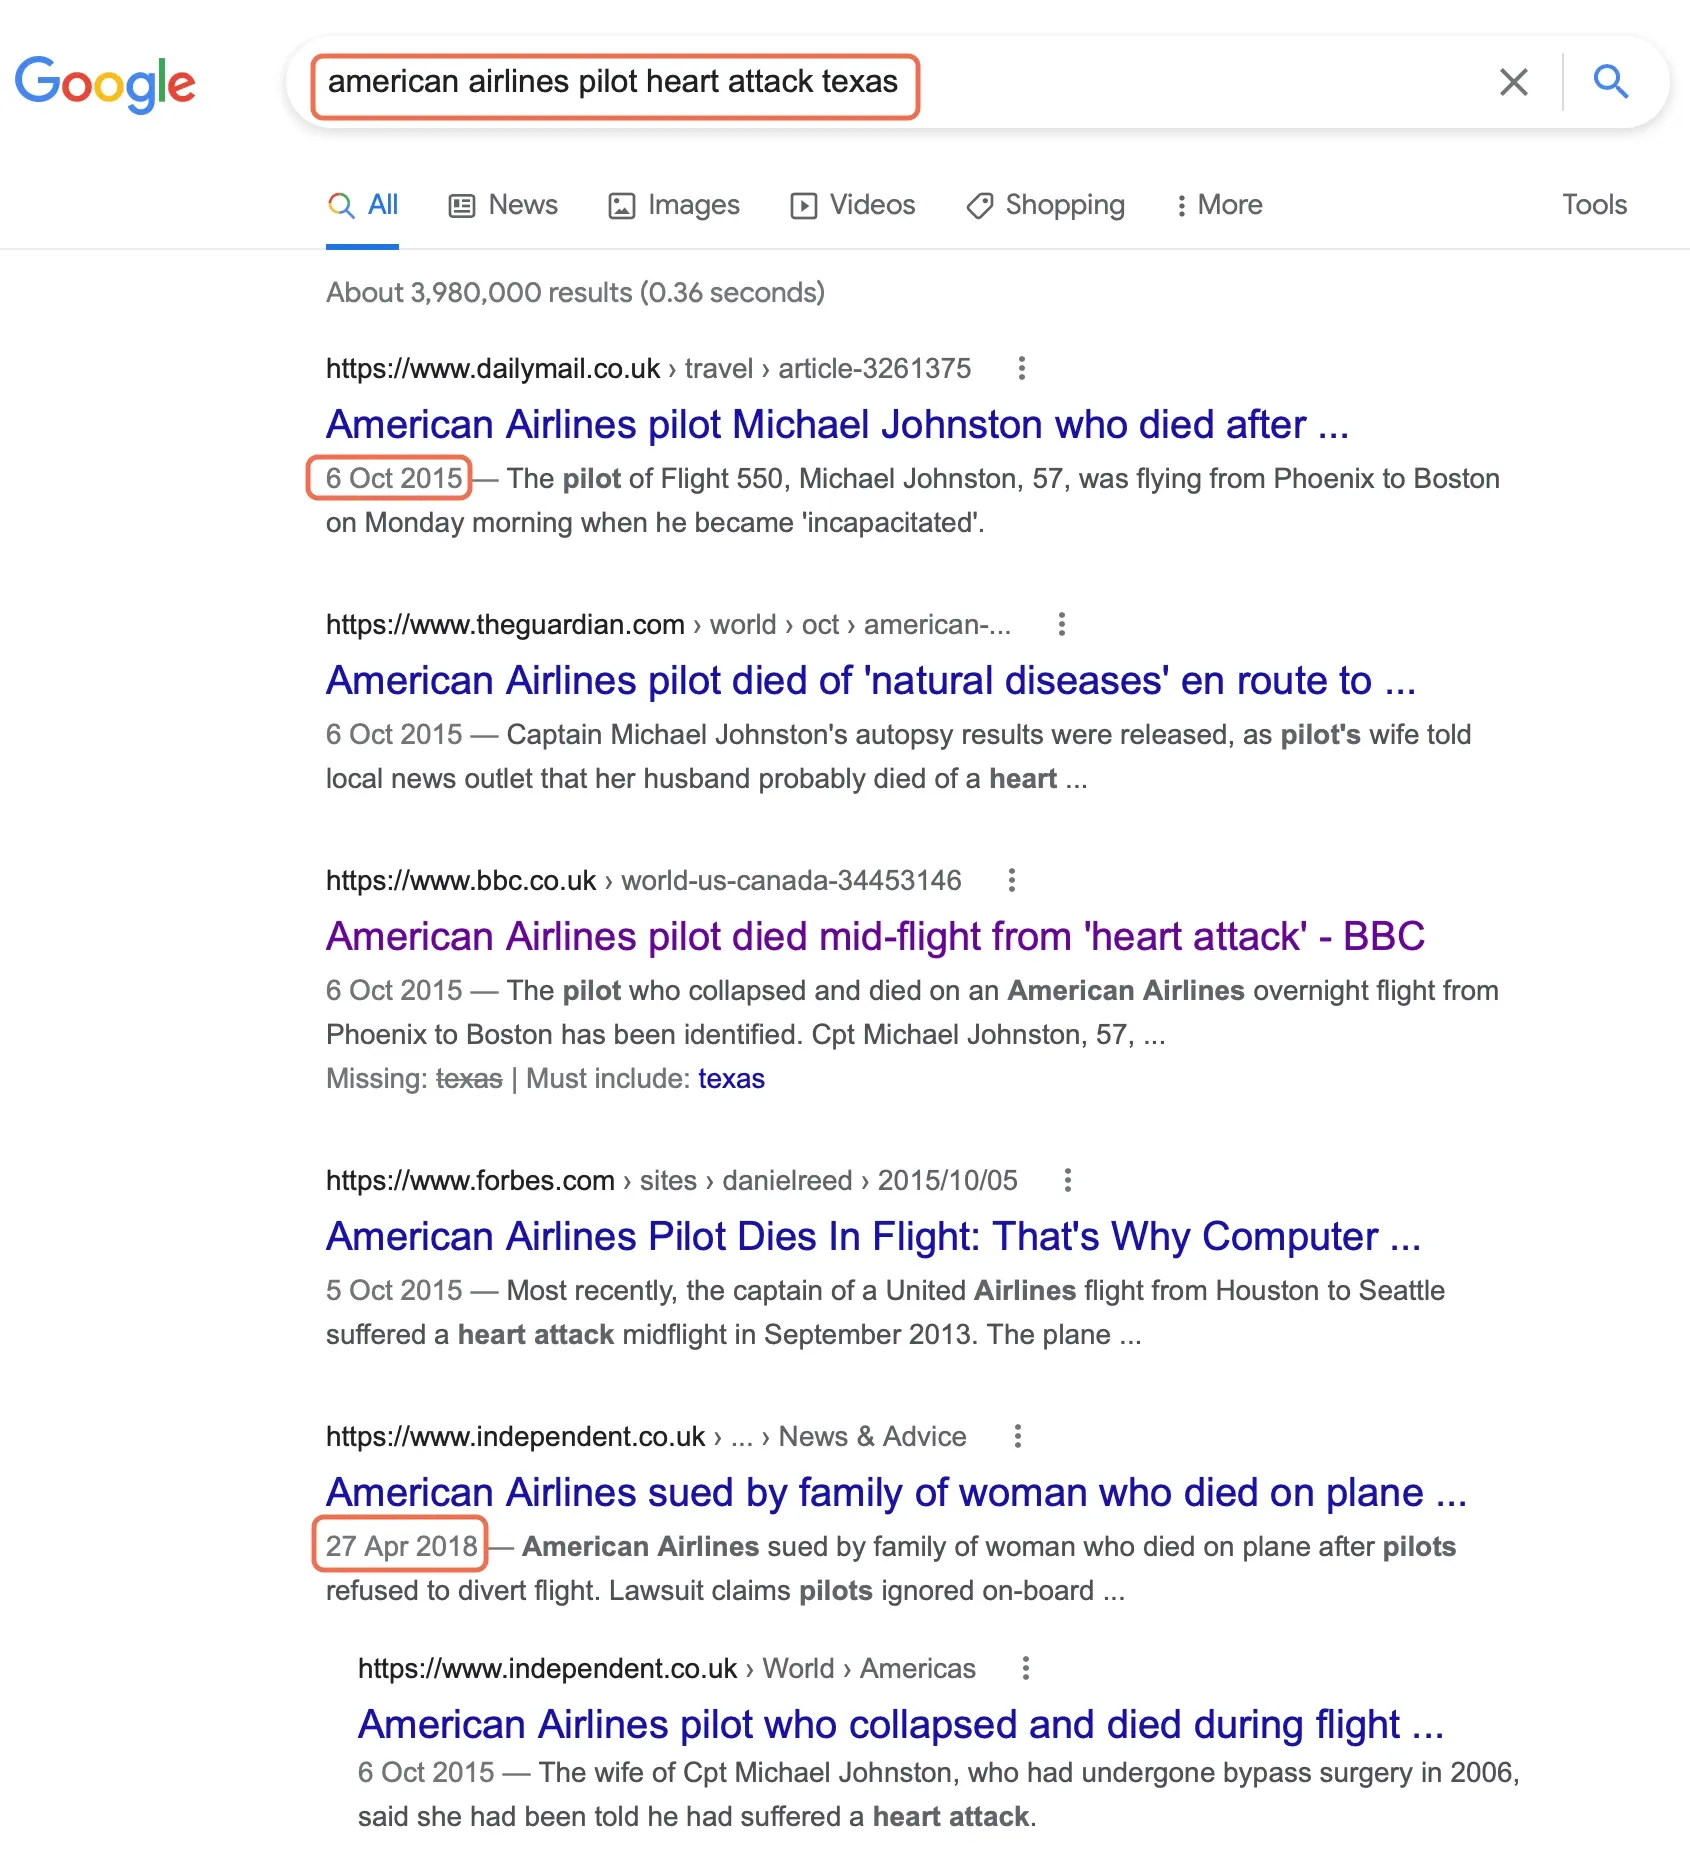Open the options menu for the Daily Mail result
Viewport: 1690px width, 1856px height.
1023,369
